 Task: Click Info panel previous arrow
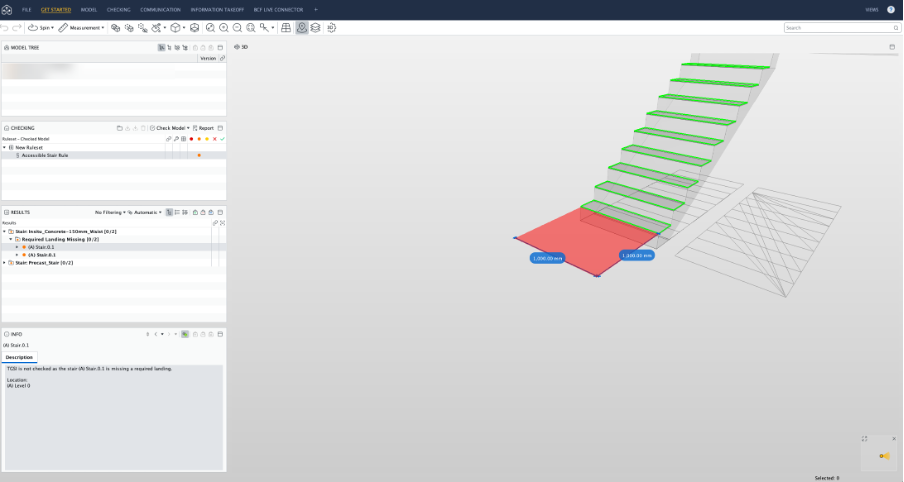point(156,334)
